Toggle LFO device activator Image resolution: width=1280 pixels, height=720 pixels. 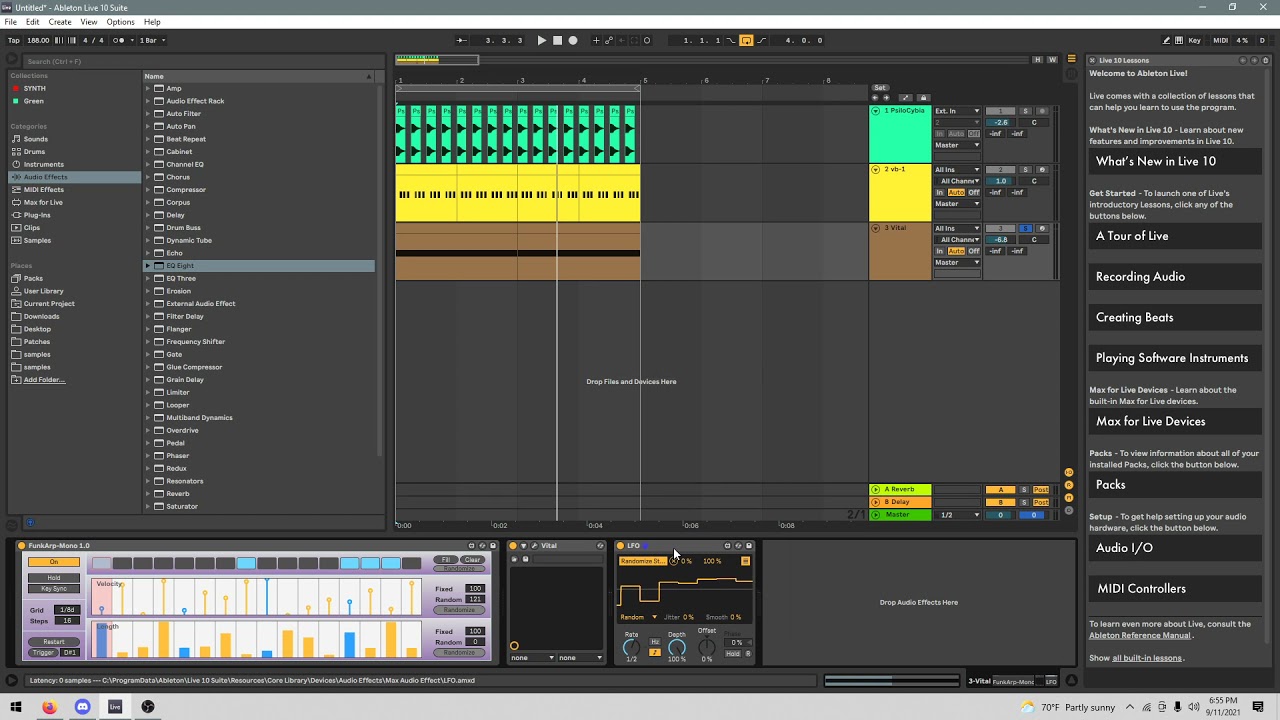click(x=620, y=546)
